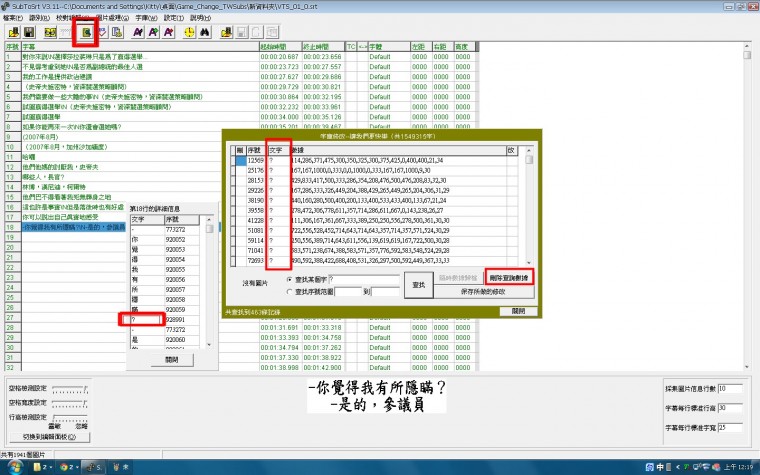The height and width of the screenshot is (475, 760).
Task: Click the 字幕每行標准字寬 input field
Action: point(730,428)
